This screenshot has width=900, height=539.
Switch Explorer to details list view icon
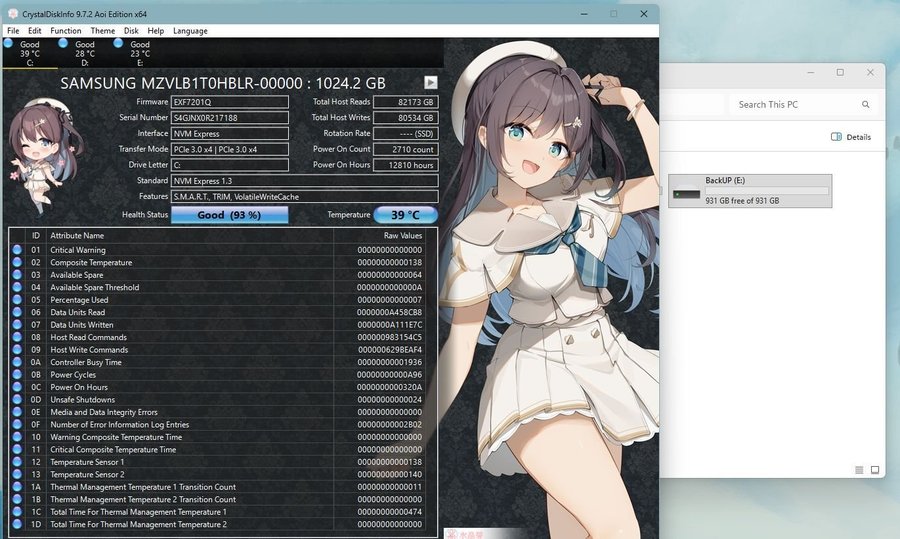[859, 470]
